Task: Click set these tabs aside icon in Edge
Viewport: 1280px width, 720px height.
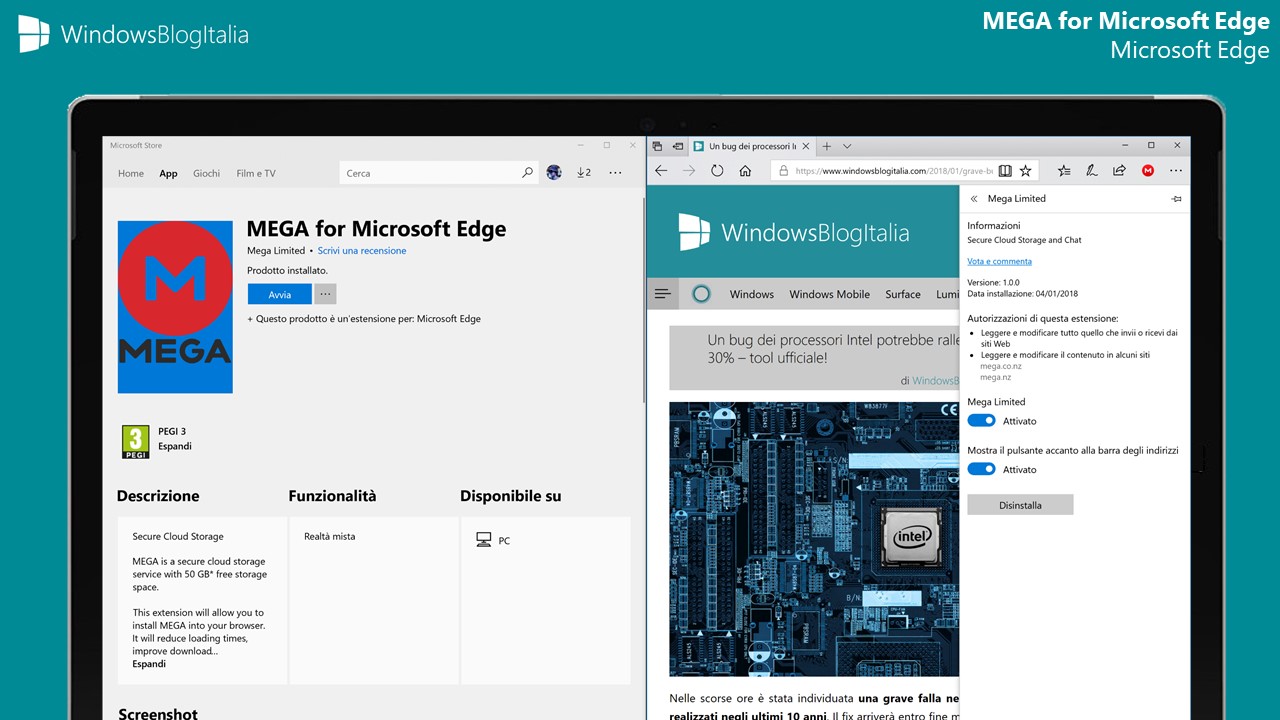Action: [x=678, y=146]
